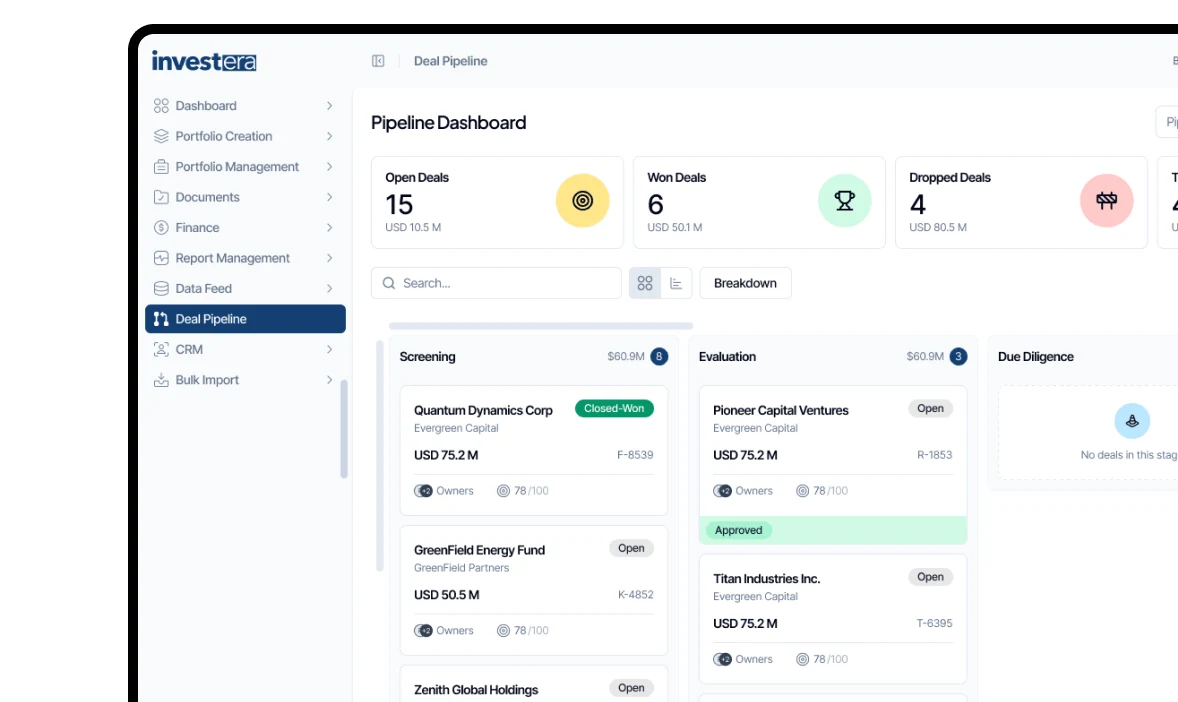The width and height of the screenshot is (1178, 702).
Task: Open Dashboard grid icon in sidebar
Action: (161, 106)
